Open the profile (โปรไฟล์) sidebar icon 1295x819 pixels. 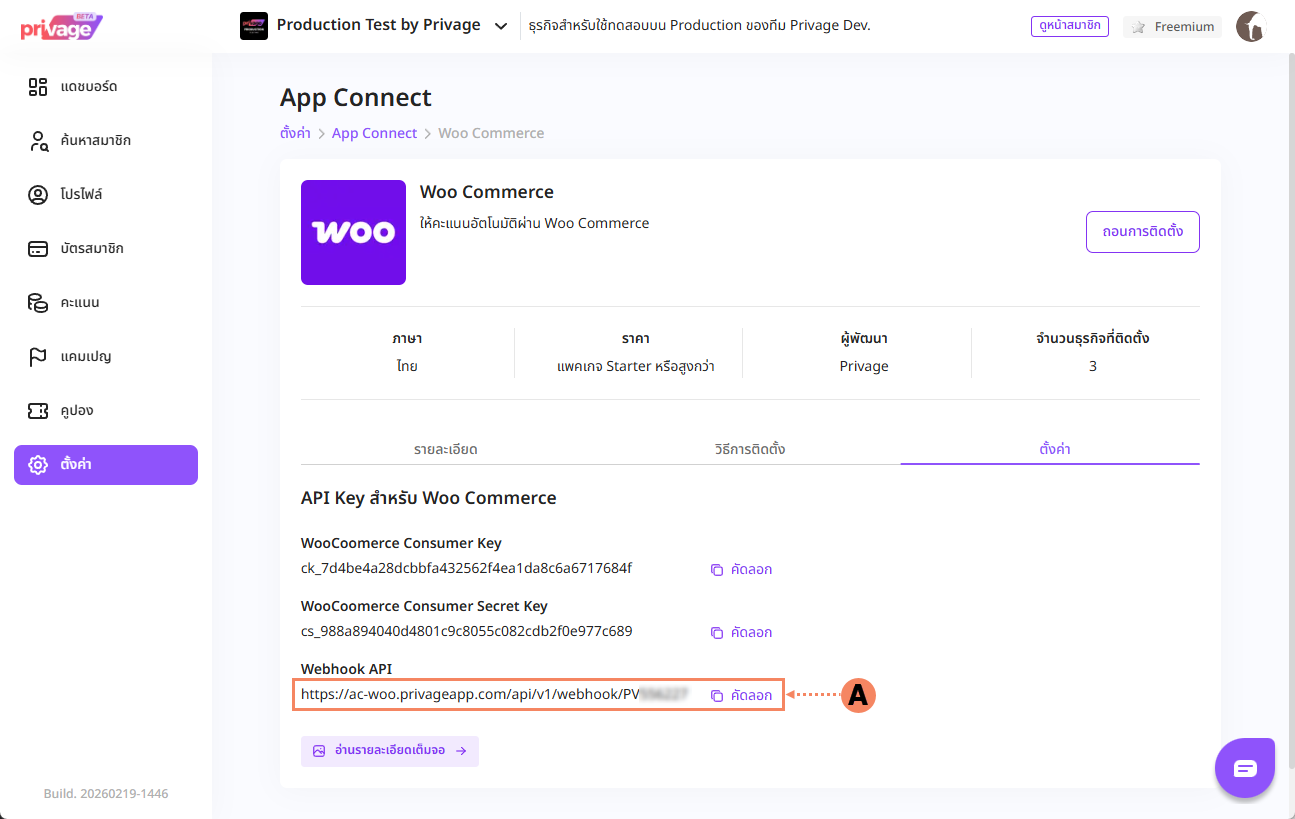(x=38, y=195)
